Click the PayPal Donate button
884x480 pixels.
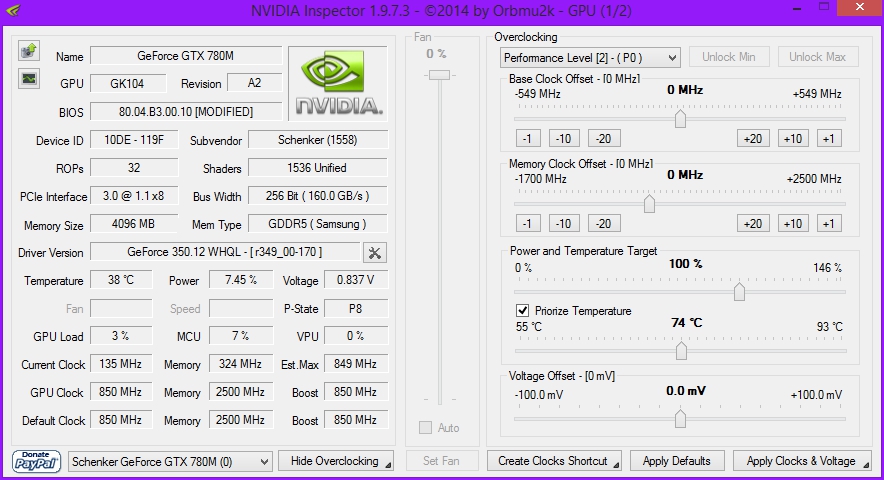(x=36, y=461)
